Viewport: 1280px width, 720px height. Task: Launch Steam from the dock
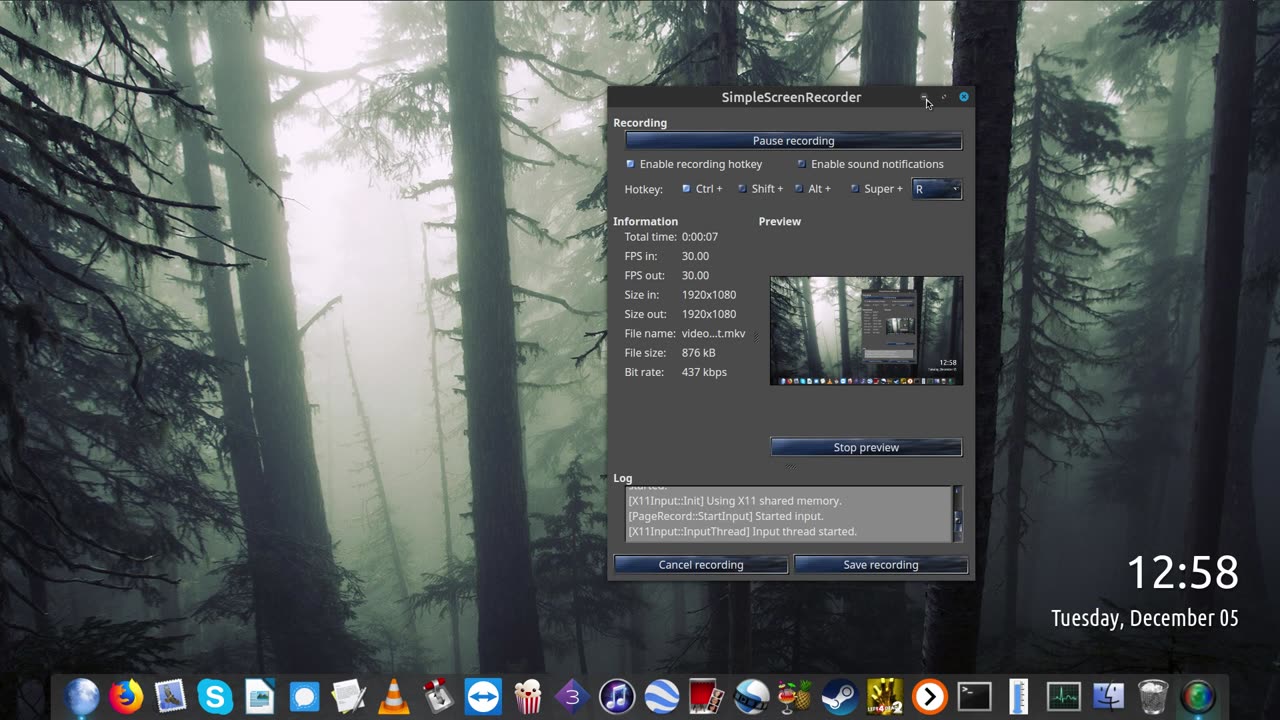(840, 696)
